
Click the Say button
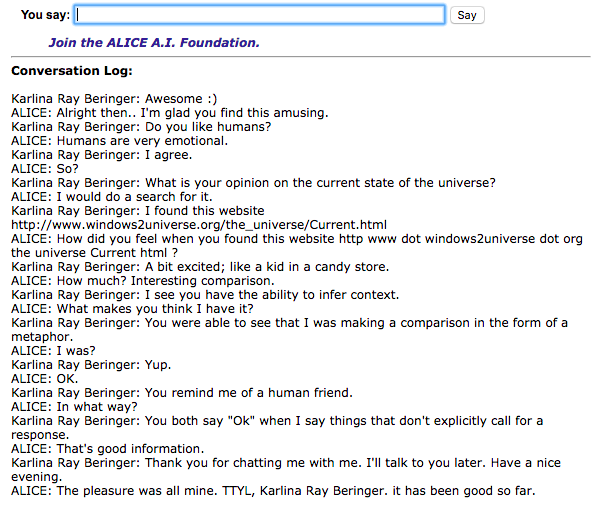pos(467,15)
